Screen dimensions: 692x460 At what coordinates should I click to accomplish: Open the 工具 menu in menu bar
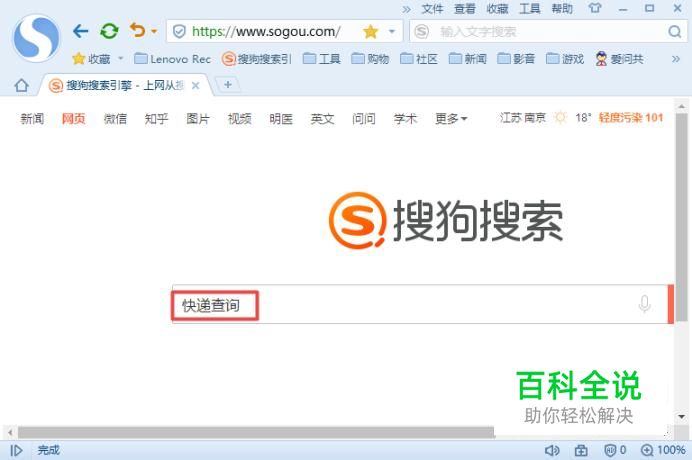(530, 9)
